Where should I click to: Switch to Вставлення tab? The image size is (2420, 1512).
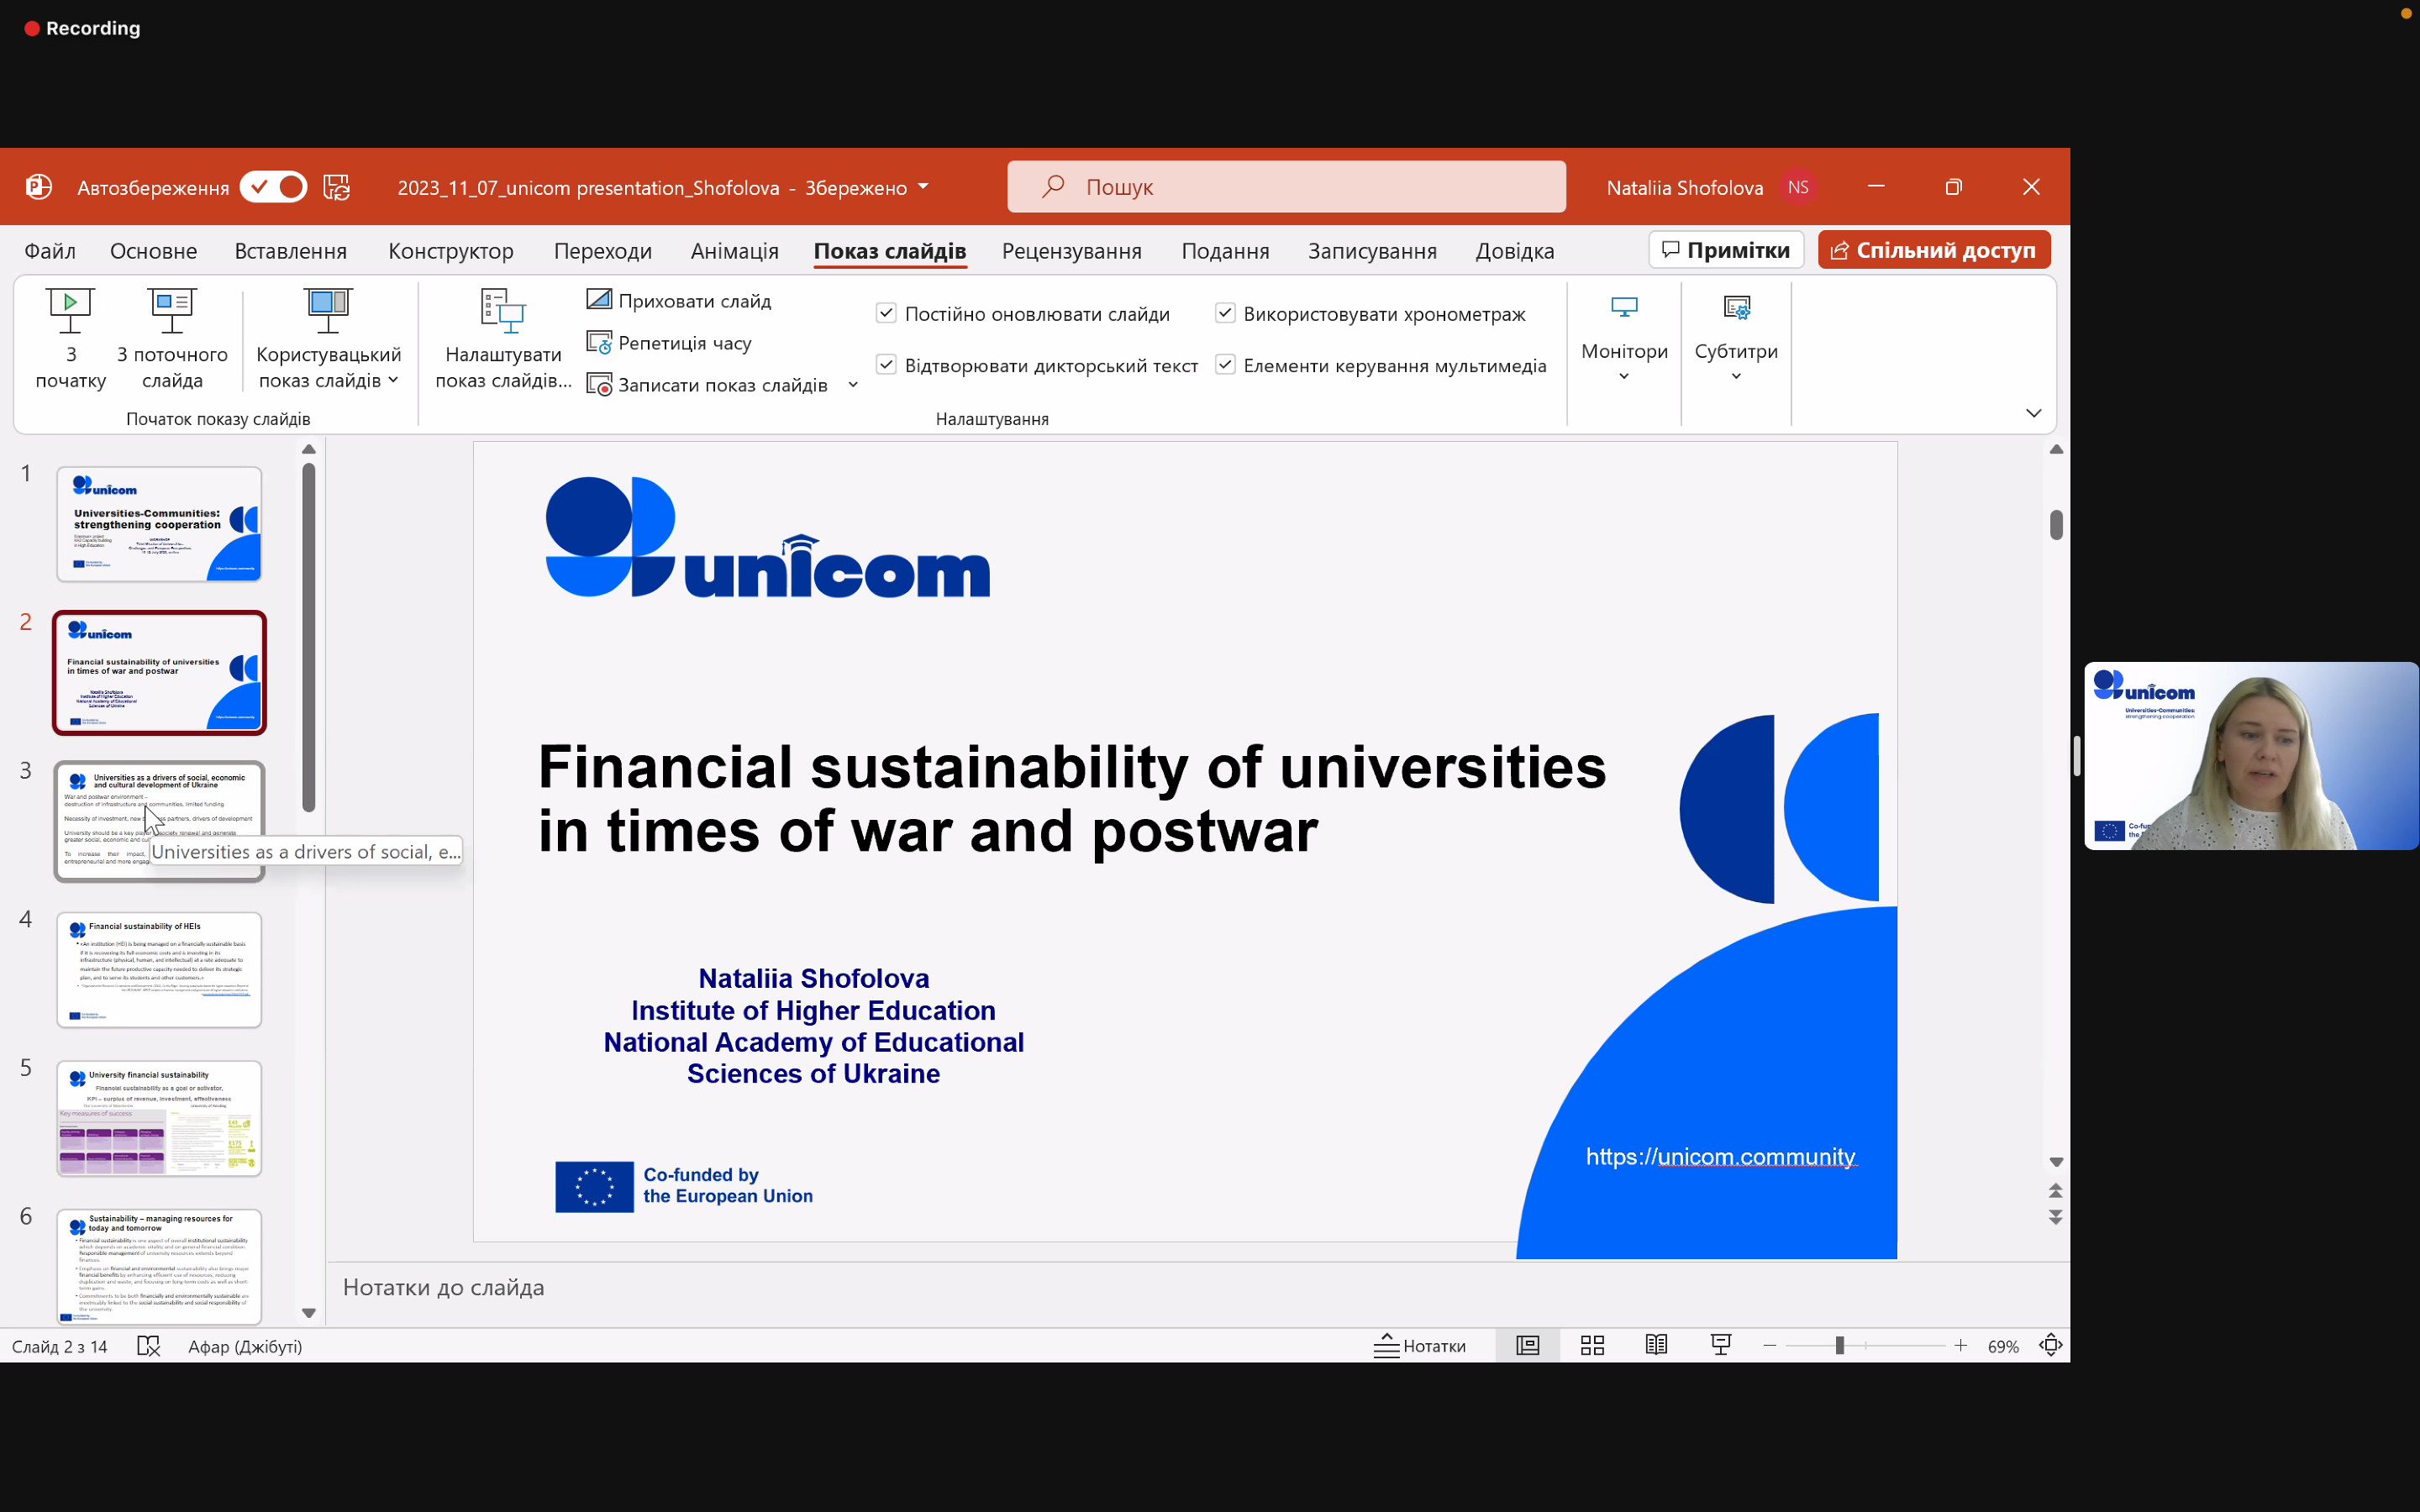291,251
